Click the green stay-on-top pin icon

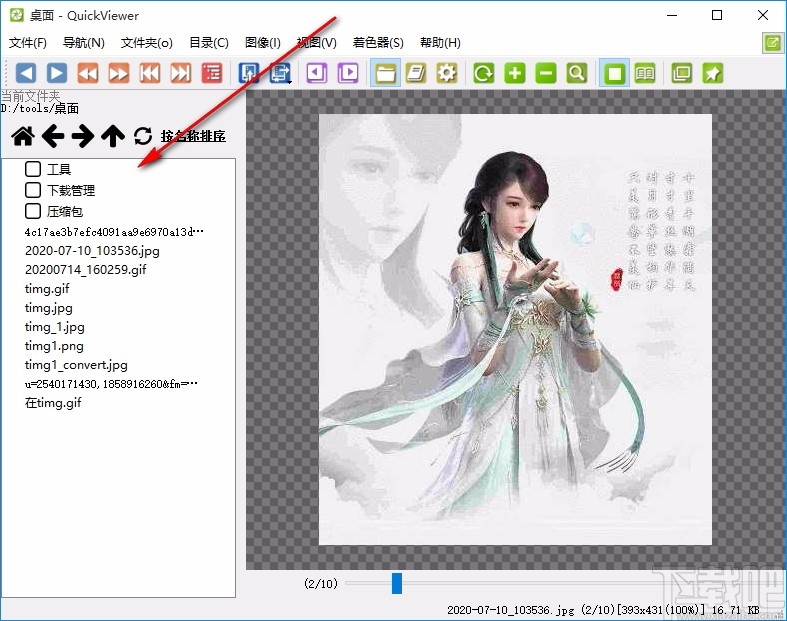(713, 73)
